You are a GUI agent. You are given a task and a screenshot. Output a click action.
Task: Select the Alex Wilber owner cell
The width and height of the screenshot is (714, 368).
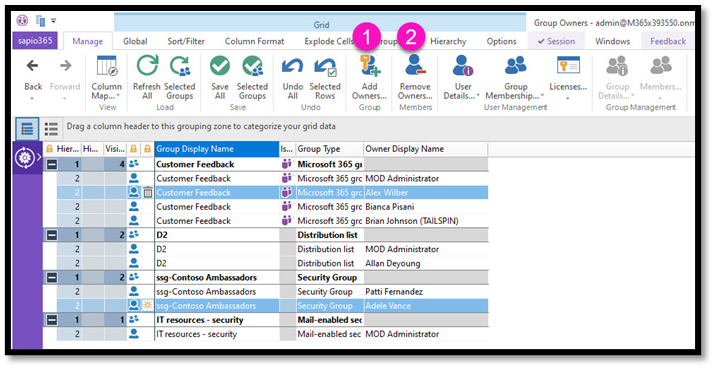point(425,193)
